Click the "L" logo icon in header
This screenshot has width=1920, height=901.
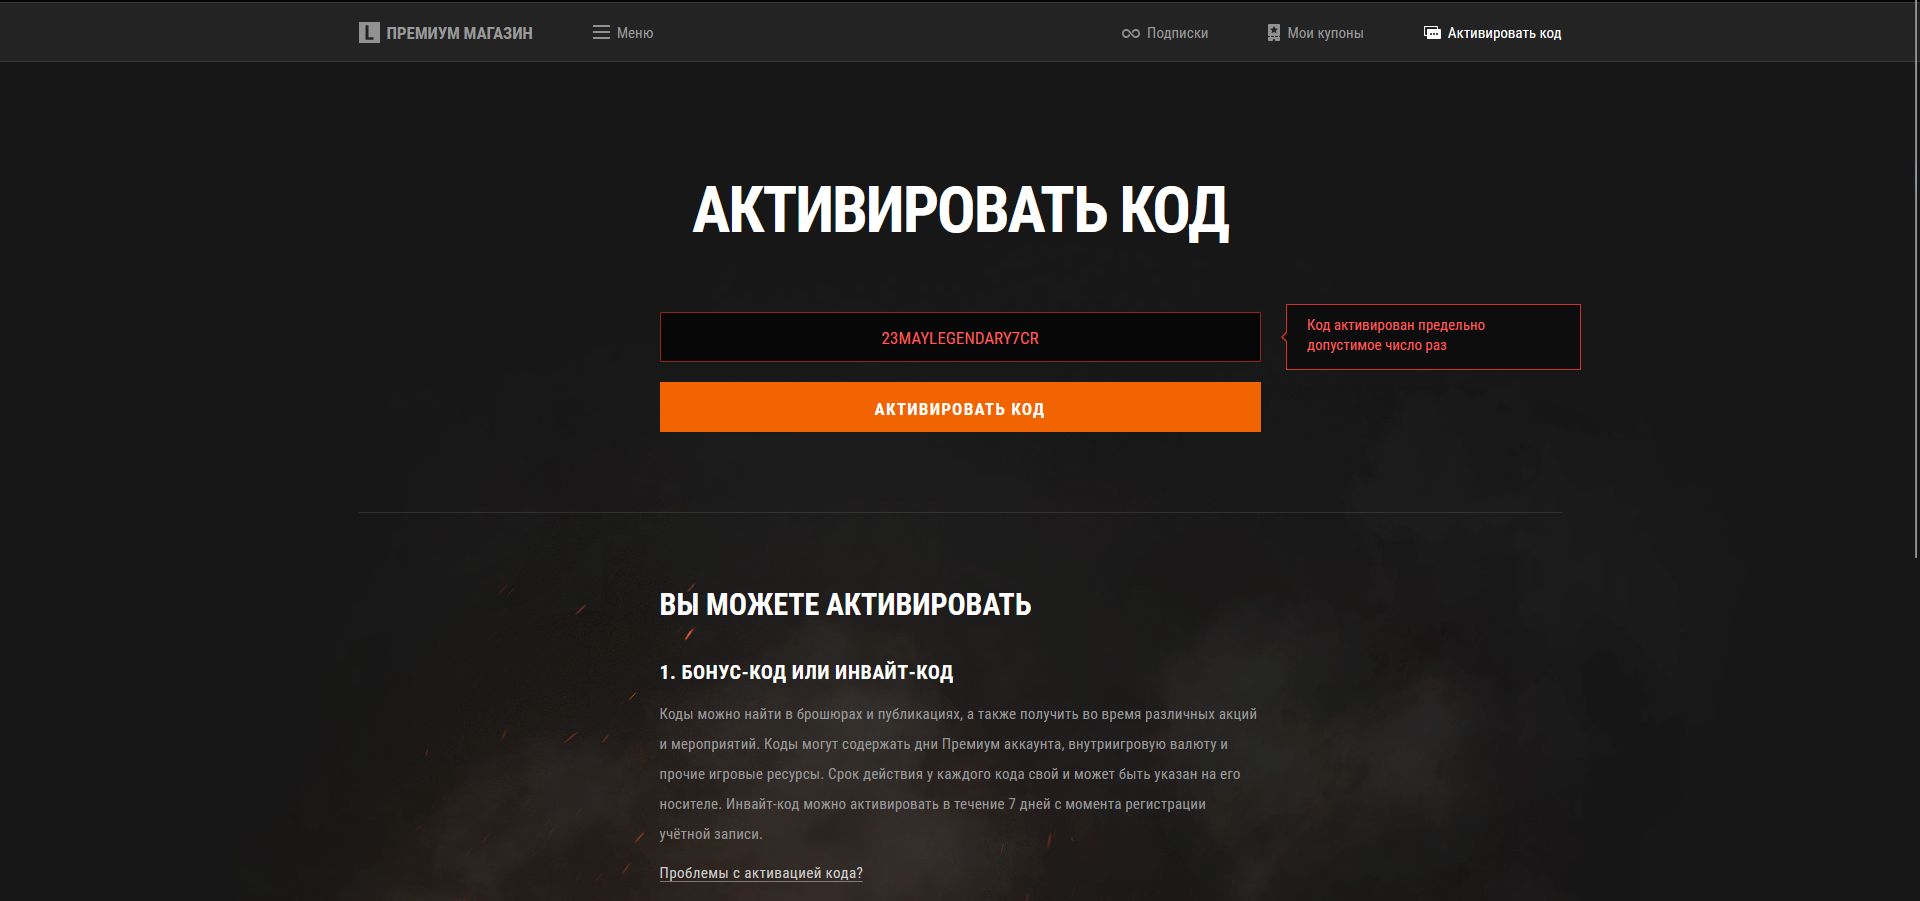tap(369, 33)
